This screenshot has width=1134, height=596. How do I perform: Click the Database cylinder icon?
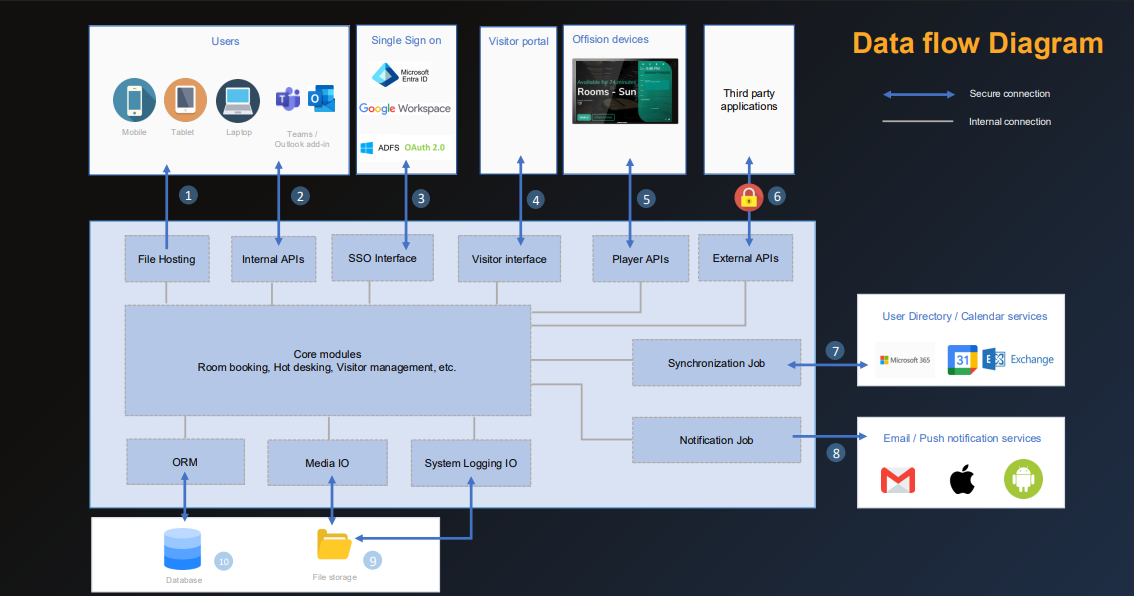click(x=183, y=548)
